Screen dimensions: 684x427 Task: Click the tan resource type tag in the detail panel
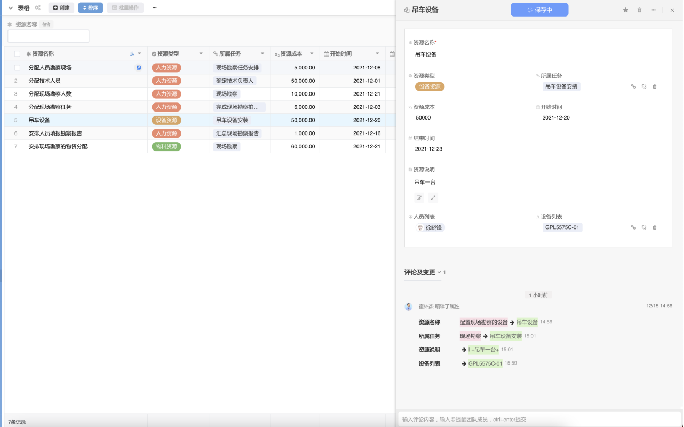(429, 86)
